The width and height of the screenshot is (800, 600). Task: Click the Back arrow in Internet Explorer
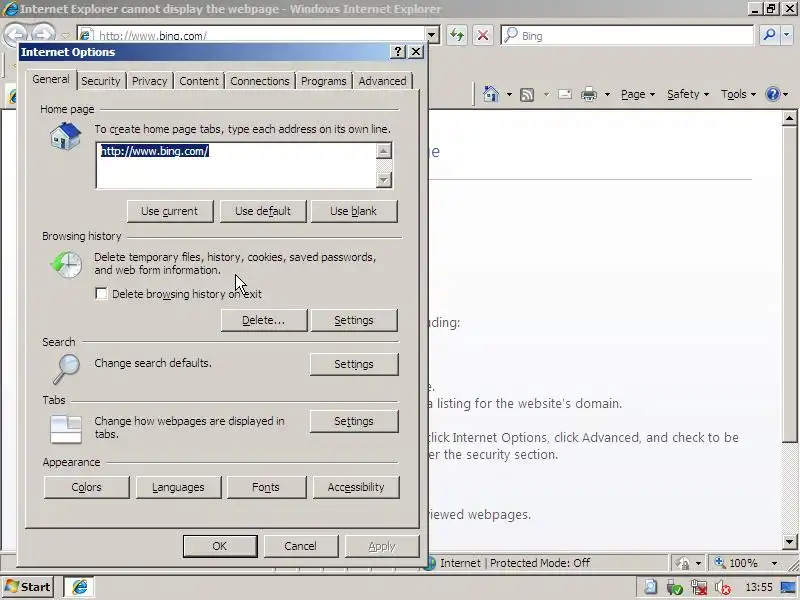pyautogui.click(x=15, y=35)
